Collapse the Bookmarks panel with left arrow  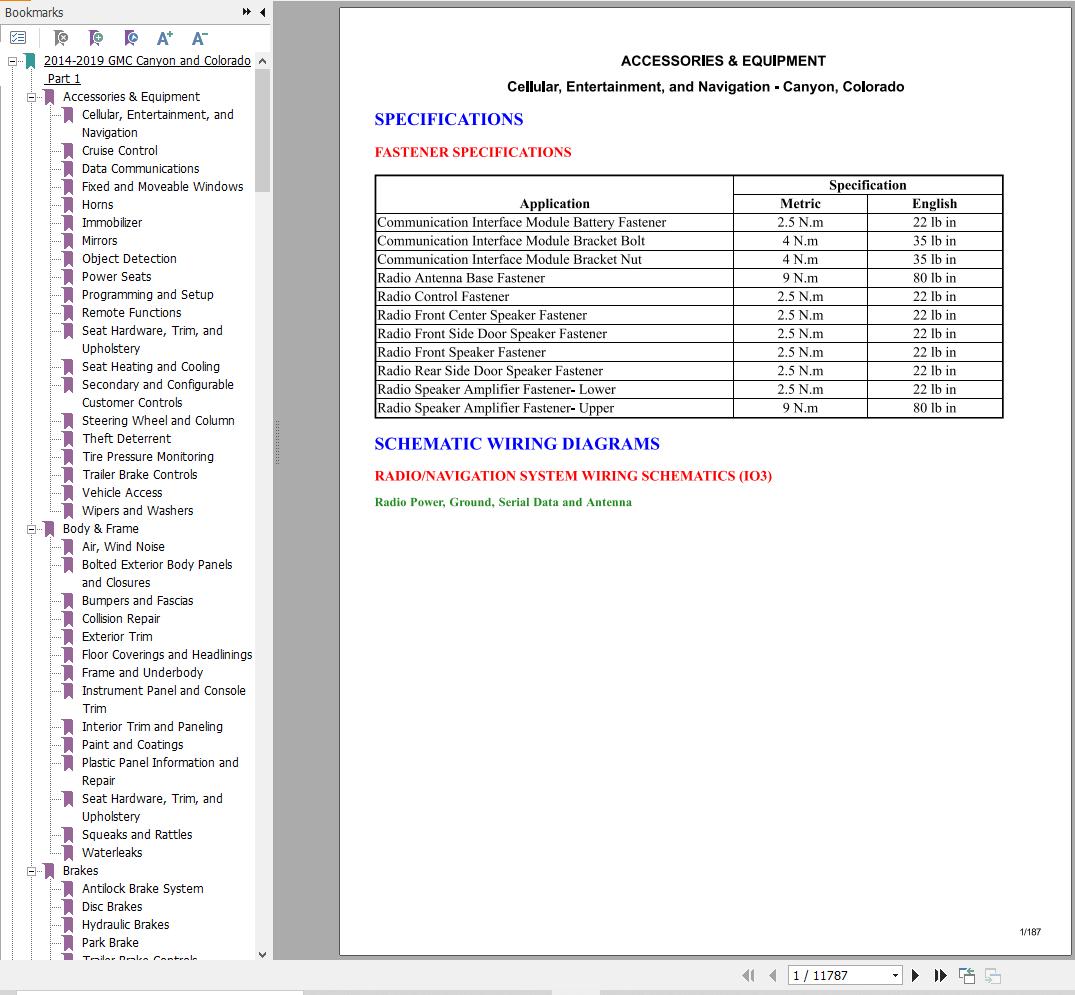(263, 12)
